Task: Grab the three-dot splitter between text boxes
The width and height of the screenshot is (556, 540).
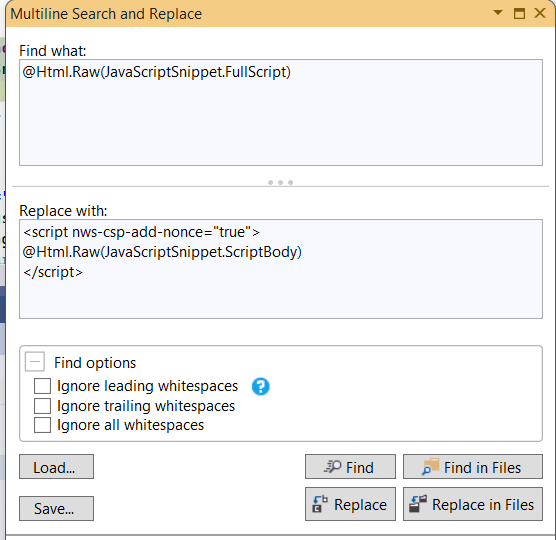Action: (280, 182)
